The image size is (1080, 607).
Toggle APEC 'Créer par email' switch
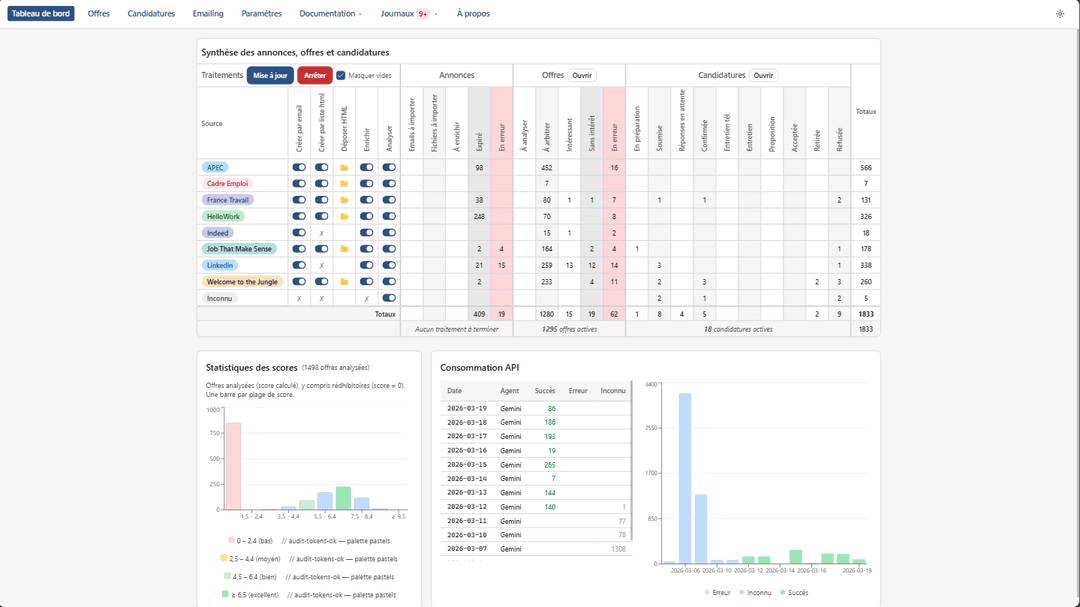point(299,168)
